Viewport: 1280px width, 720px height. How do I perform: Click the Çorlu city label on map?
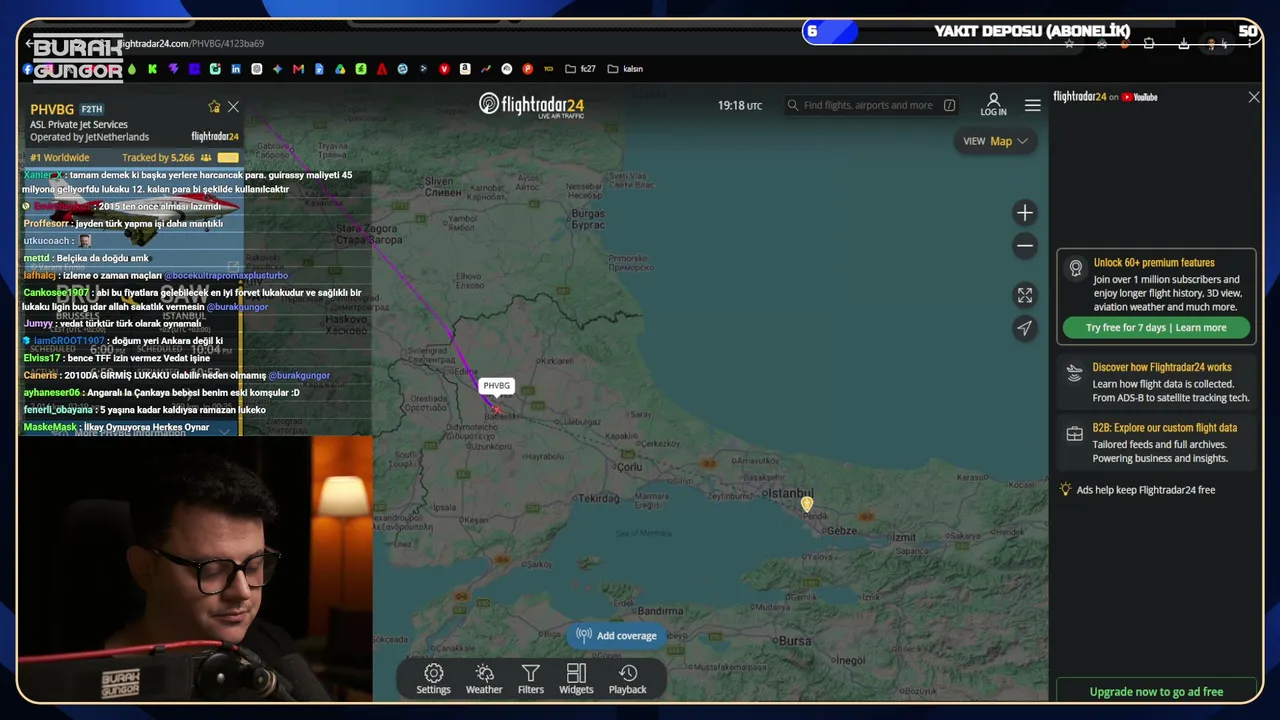630,466
